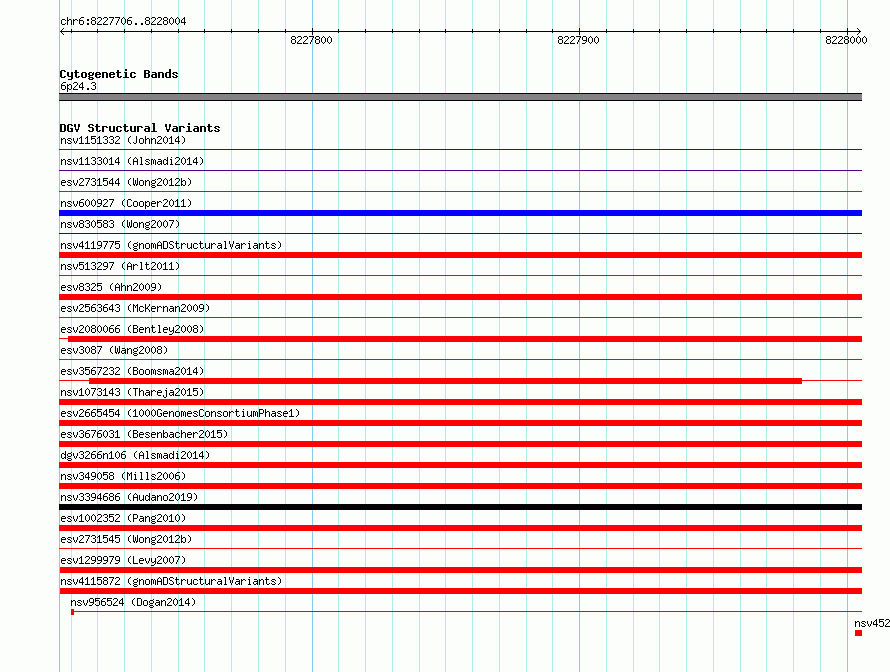Click the gray 6p24.3 cytogenetic band bar
This screenshot has height=672, width=890.
pos(460,97)
